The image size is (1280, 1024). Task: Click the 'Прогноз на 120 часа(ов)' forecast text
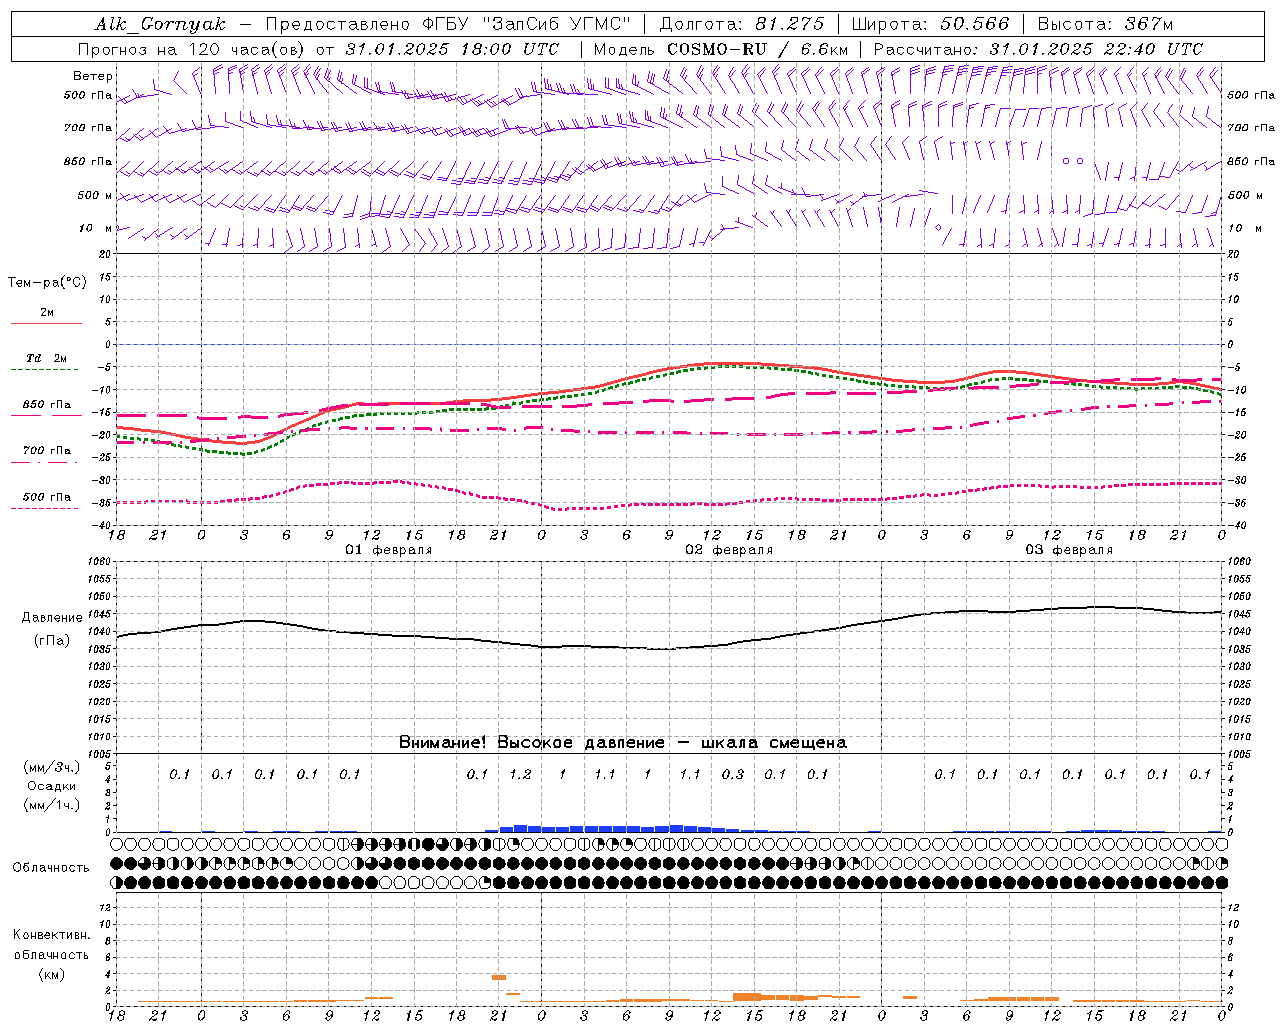coord(192,49)
